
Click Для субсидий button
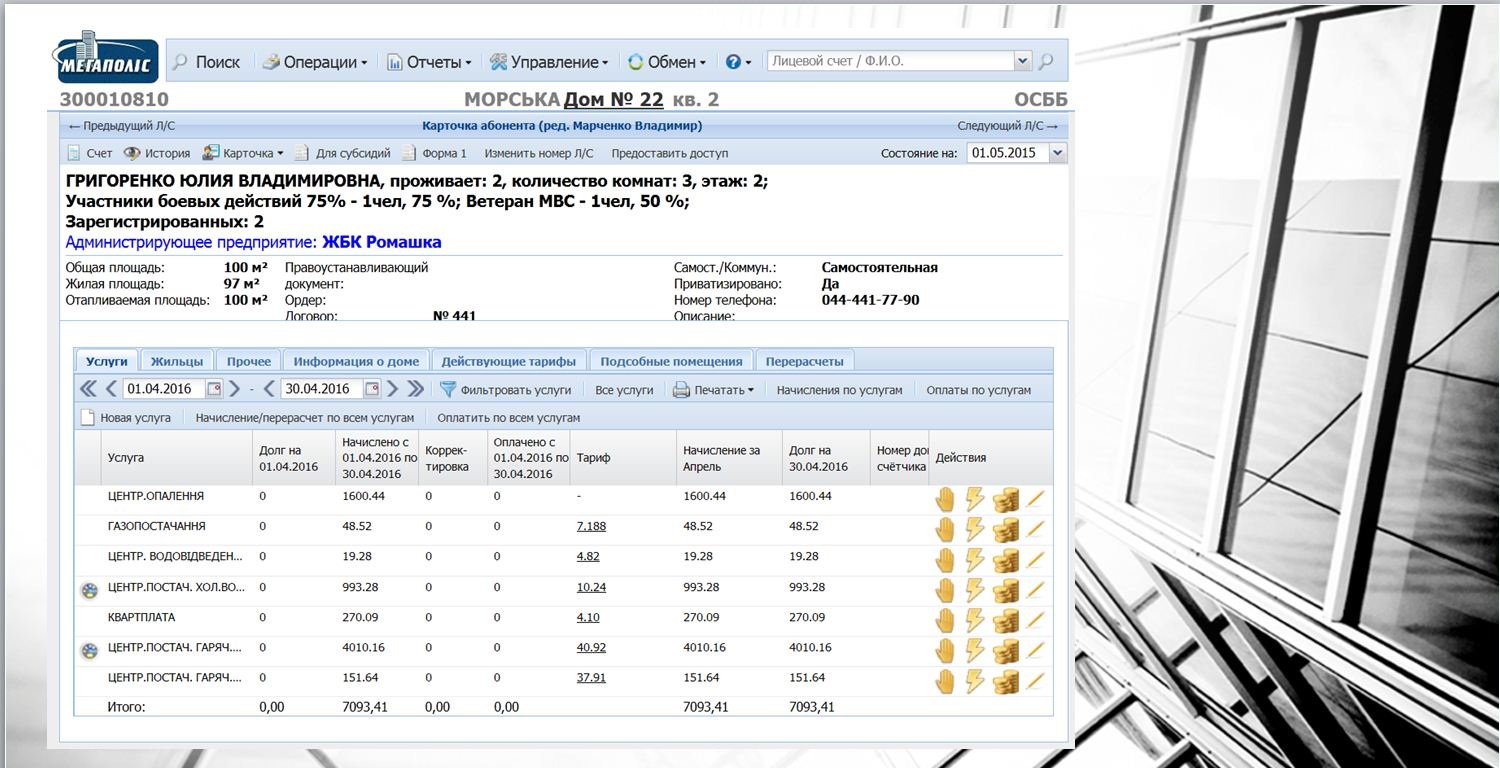pos(342,154)
